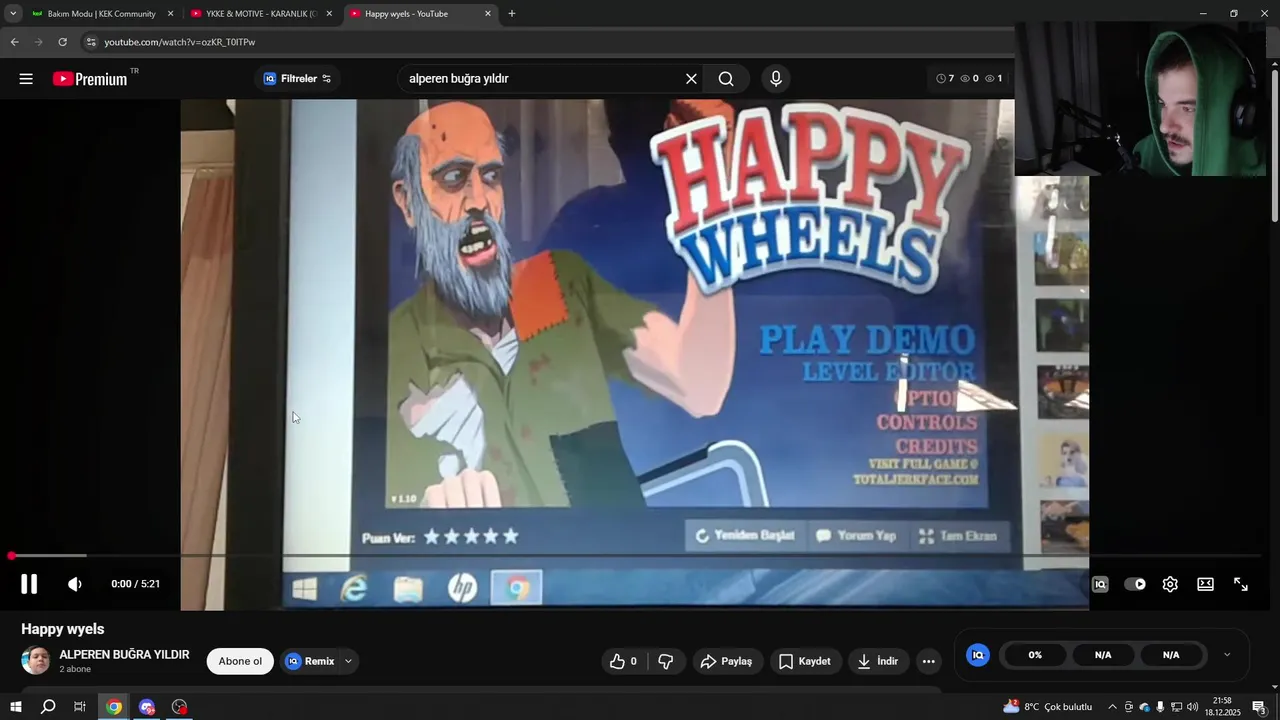Screen dimensions: 1280x720
Task: Go back in browser history
Action: (14, 42)
